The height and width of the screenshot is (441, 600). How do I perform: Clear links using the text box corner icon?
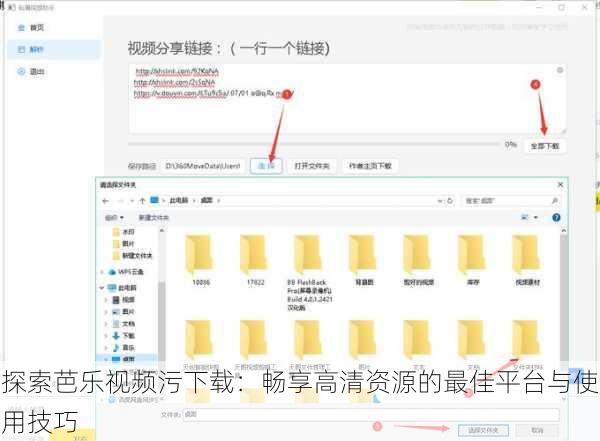[x=559, y=70]
